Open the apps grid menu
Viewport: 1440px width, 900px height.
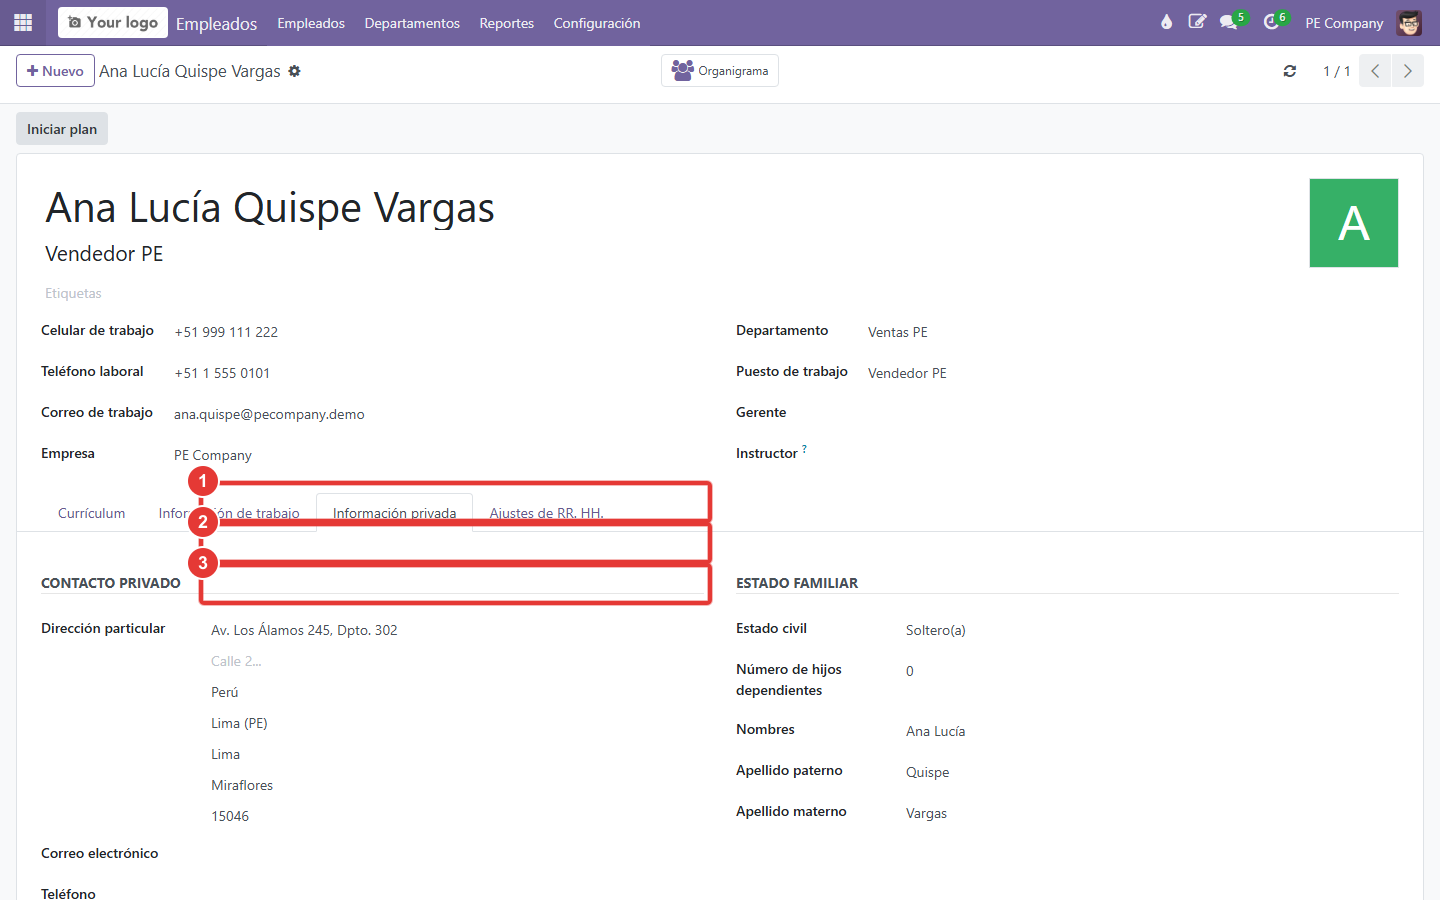coord(23,22)
